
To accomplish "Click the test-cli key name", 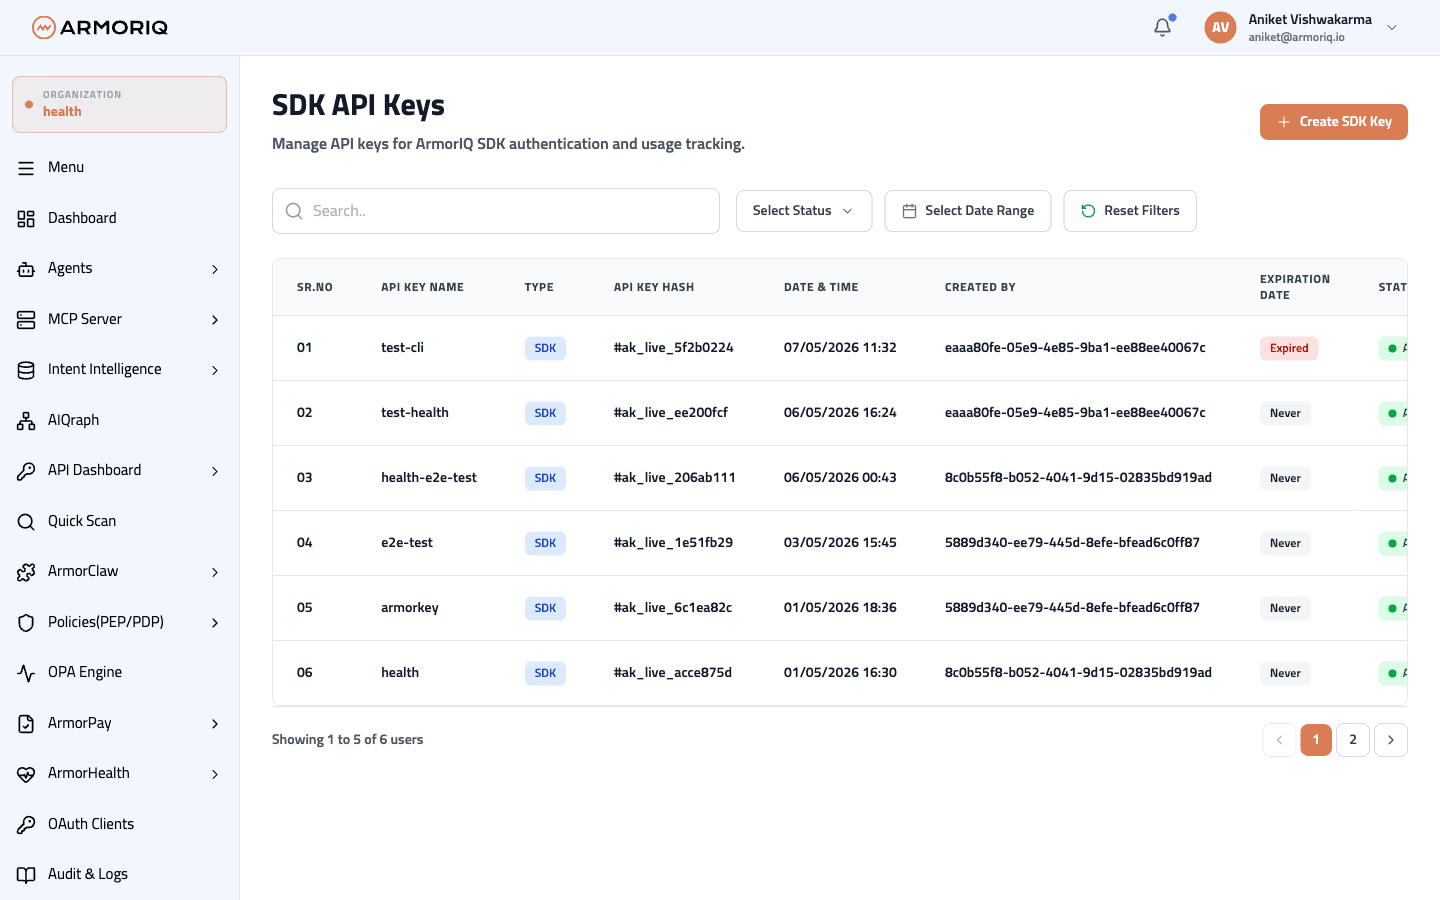I will [x=402, y=348].
